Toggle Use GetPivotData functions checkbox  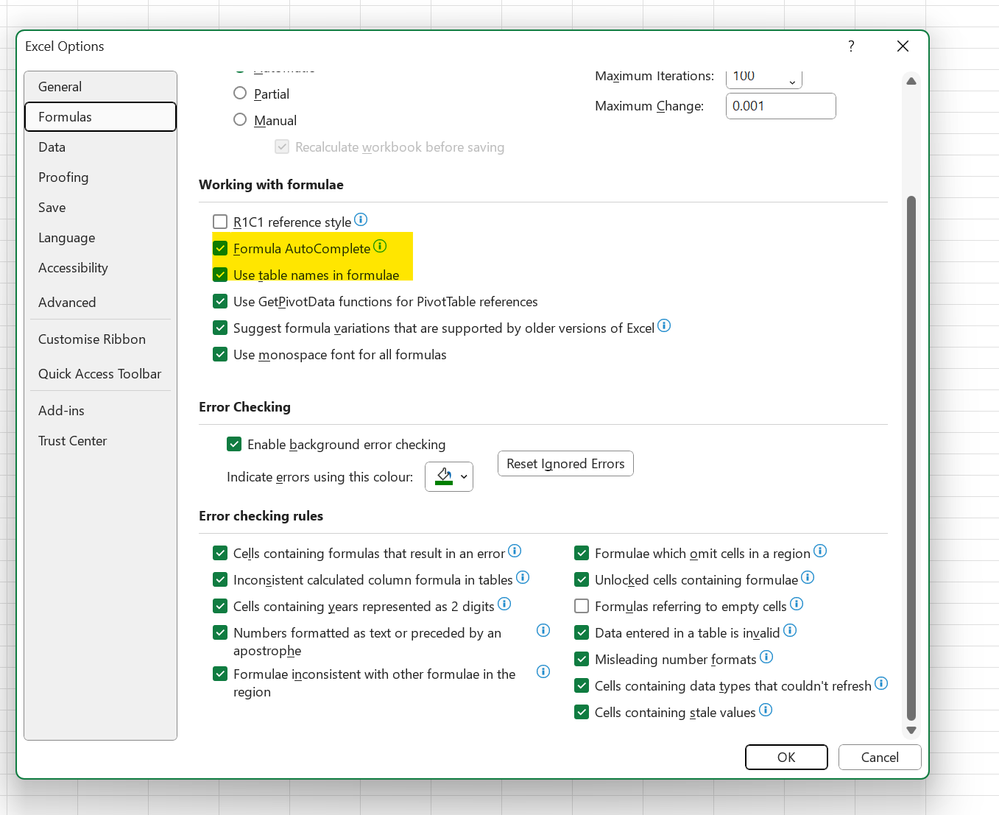(x=220, y=301)
